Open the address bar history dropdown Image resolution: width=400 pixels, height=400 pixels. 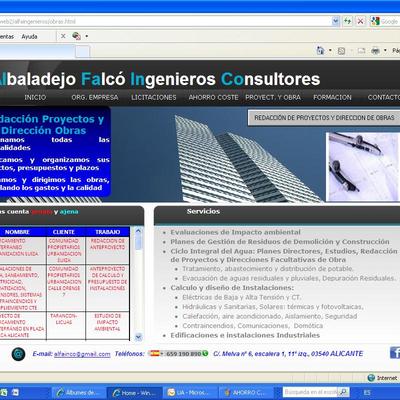[x=336, y=21]
